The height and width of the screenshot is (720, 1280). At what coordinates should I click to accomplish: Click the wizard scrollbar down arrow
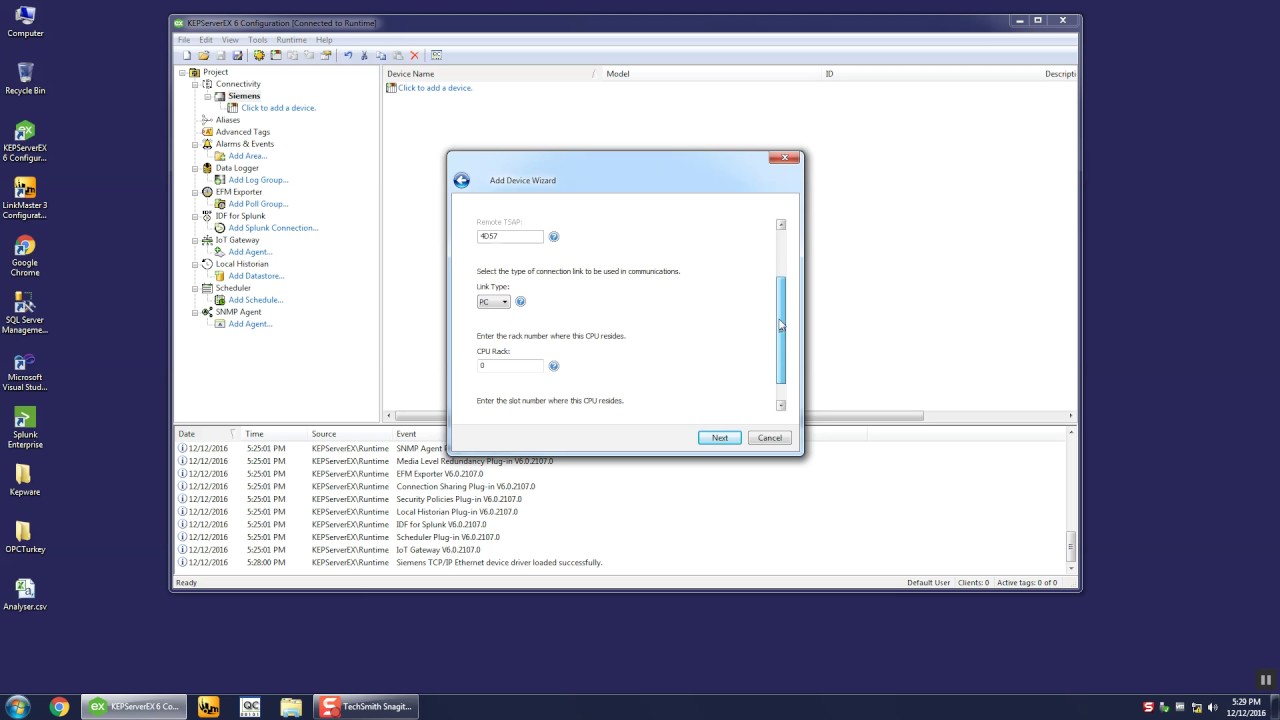(x=781, y=405)
